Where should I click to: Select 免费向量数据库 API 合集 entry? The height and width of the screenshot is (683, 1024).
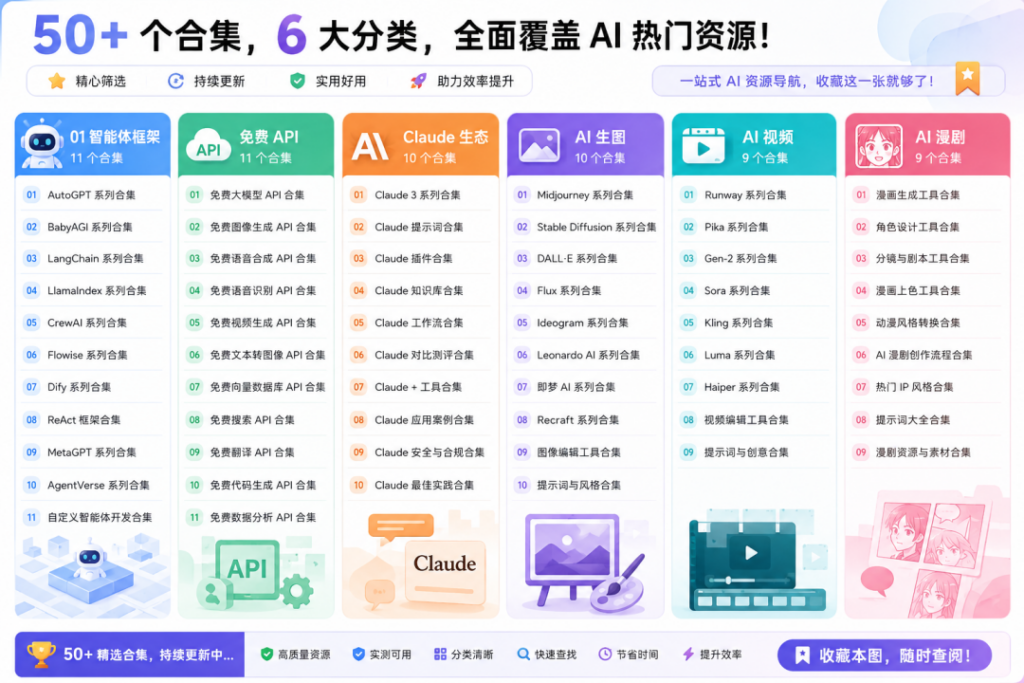[x=256, y=387]
